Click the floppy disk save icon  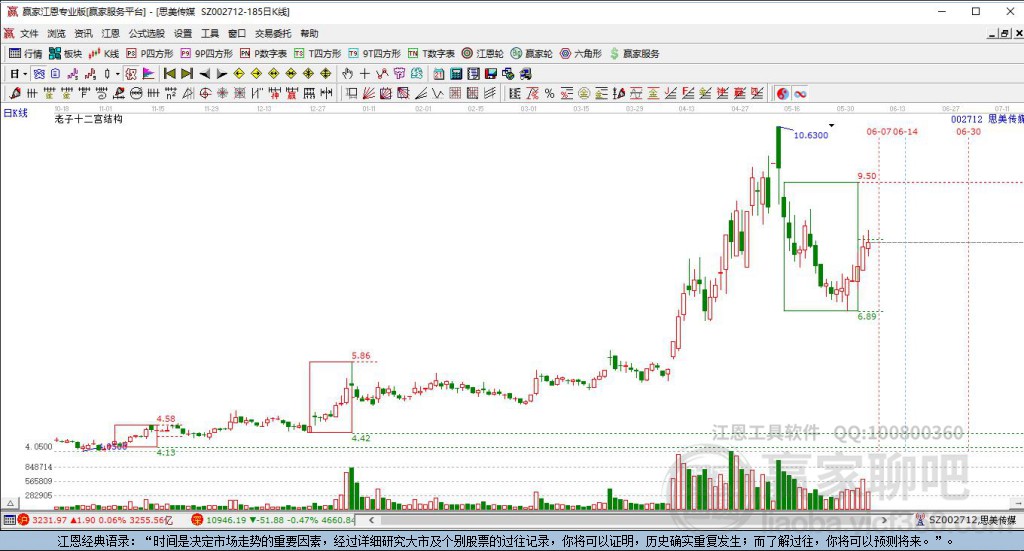(491, 74)
